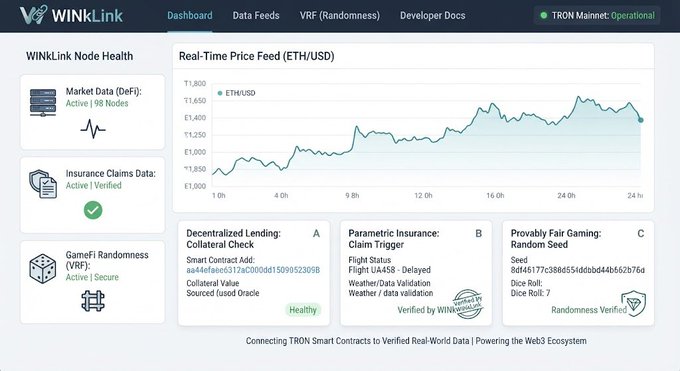Select the 'Active | Verified' status text
This screenshot has height=371, width=680.
[x=94, y=185]
